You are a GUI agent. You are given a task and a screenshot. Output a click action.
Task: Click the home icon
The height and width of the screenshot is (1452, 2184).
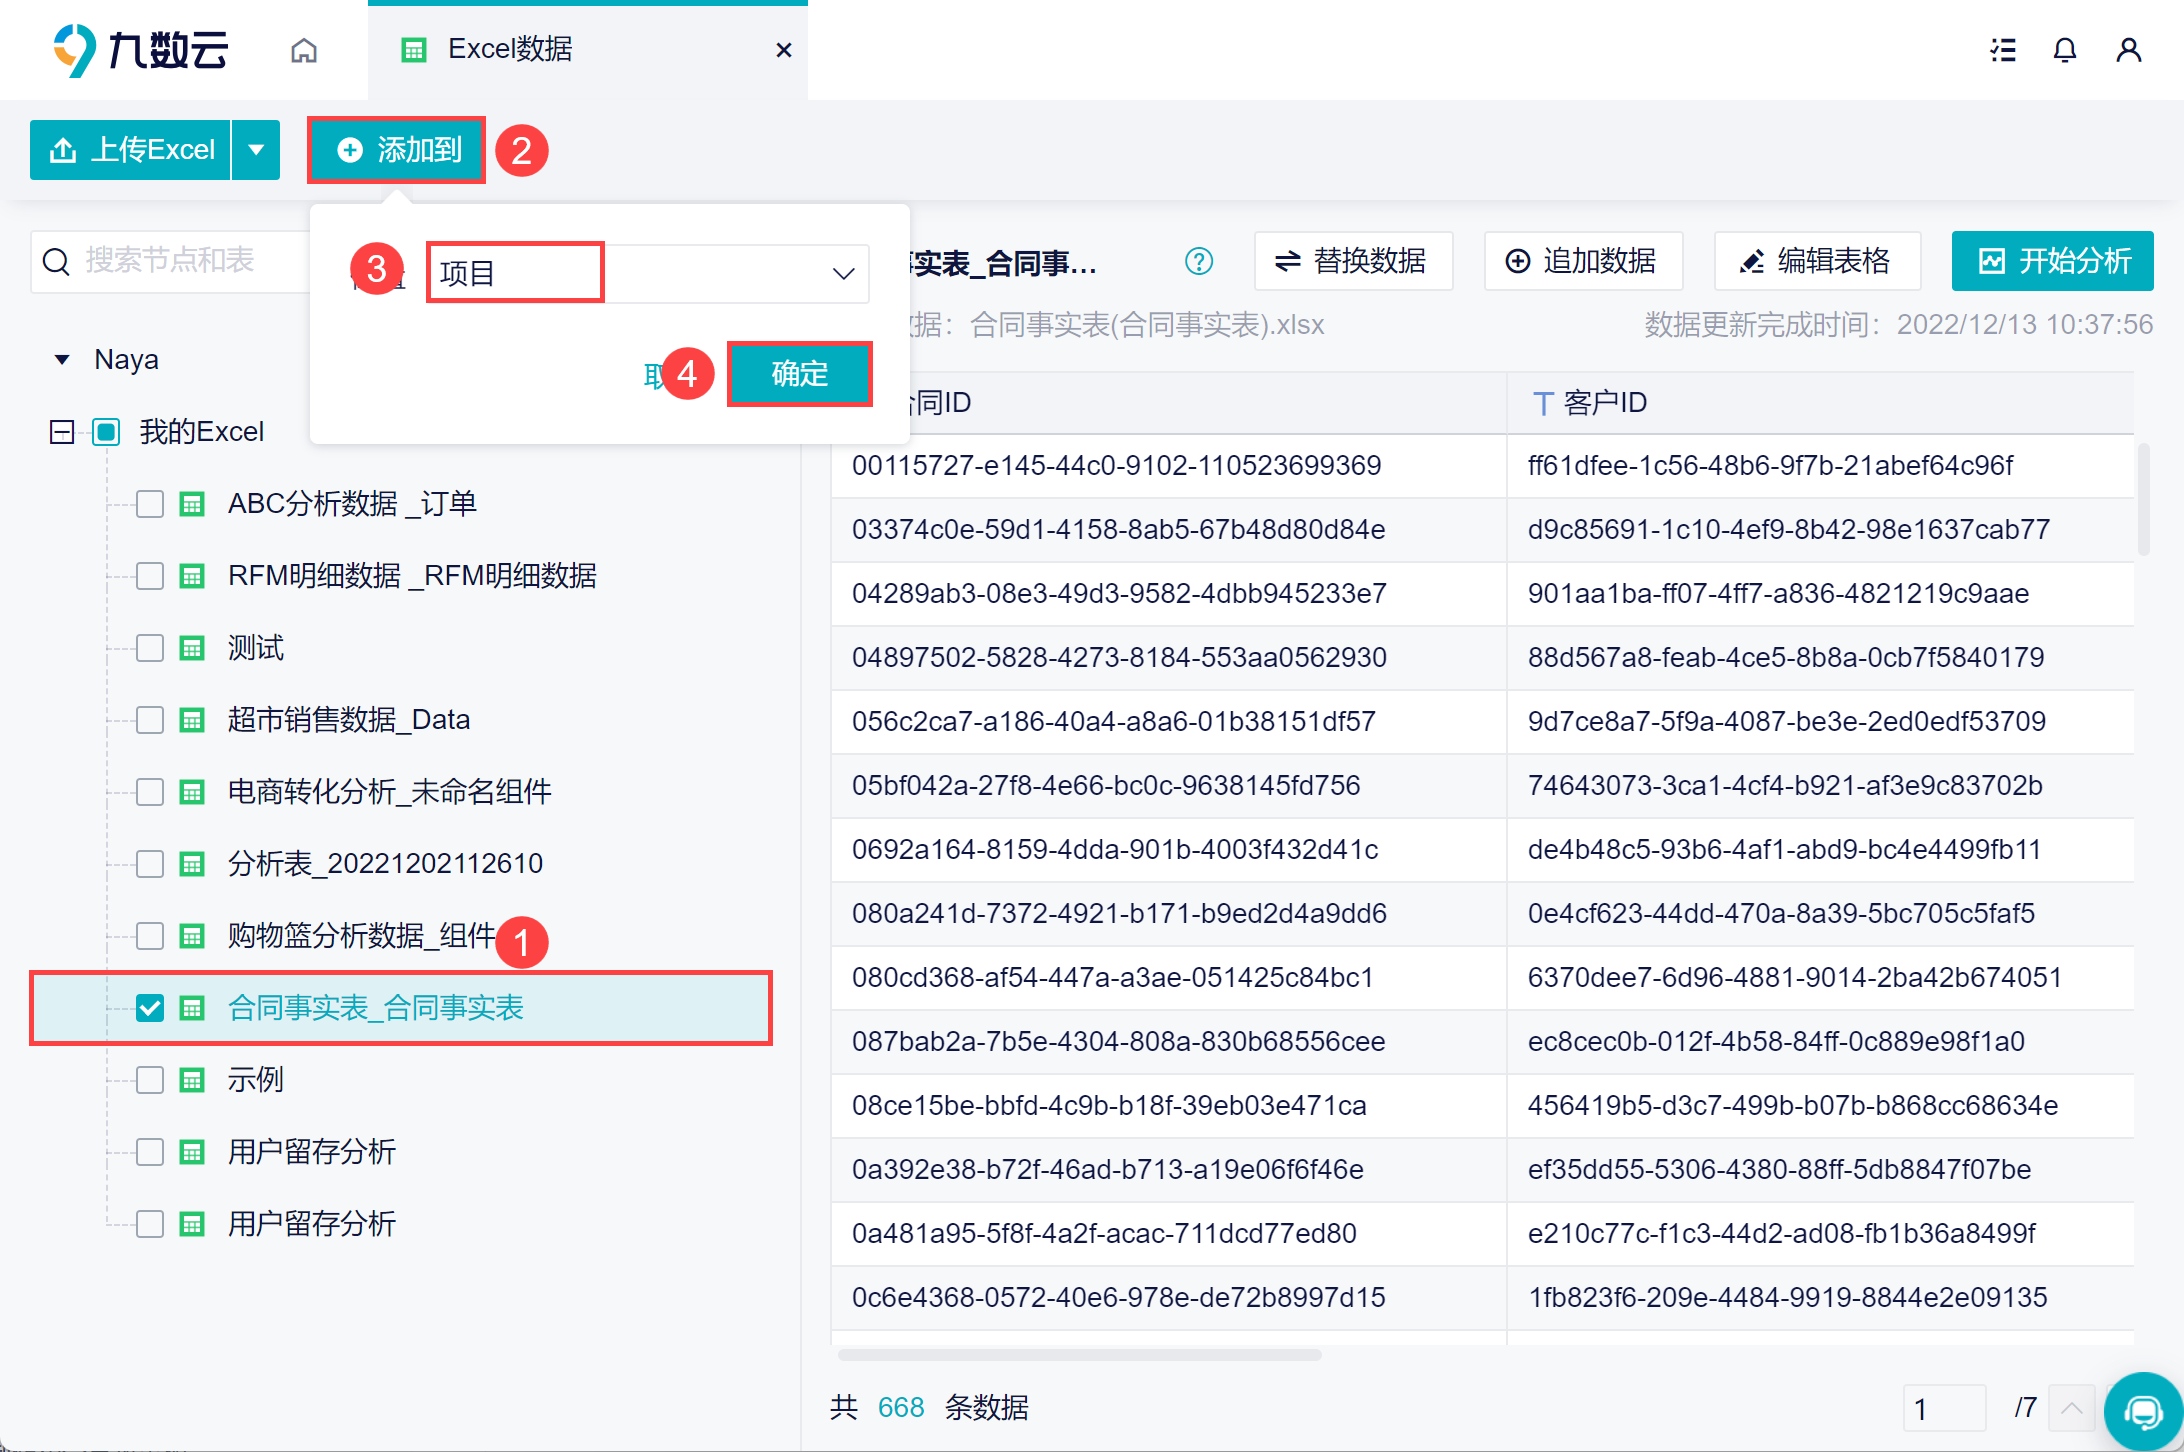(304, 50)
